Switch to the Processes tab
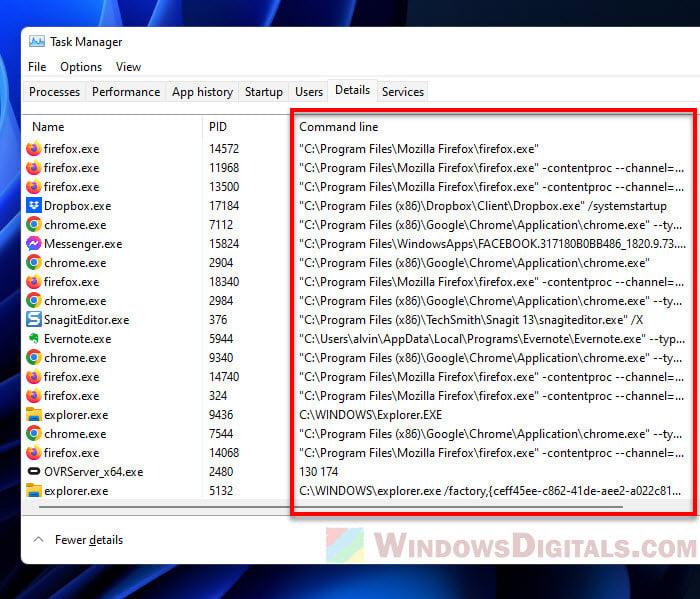 point(54,92)
